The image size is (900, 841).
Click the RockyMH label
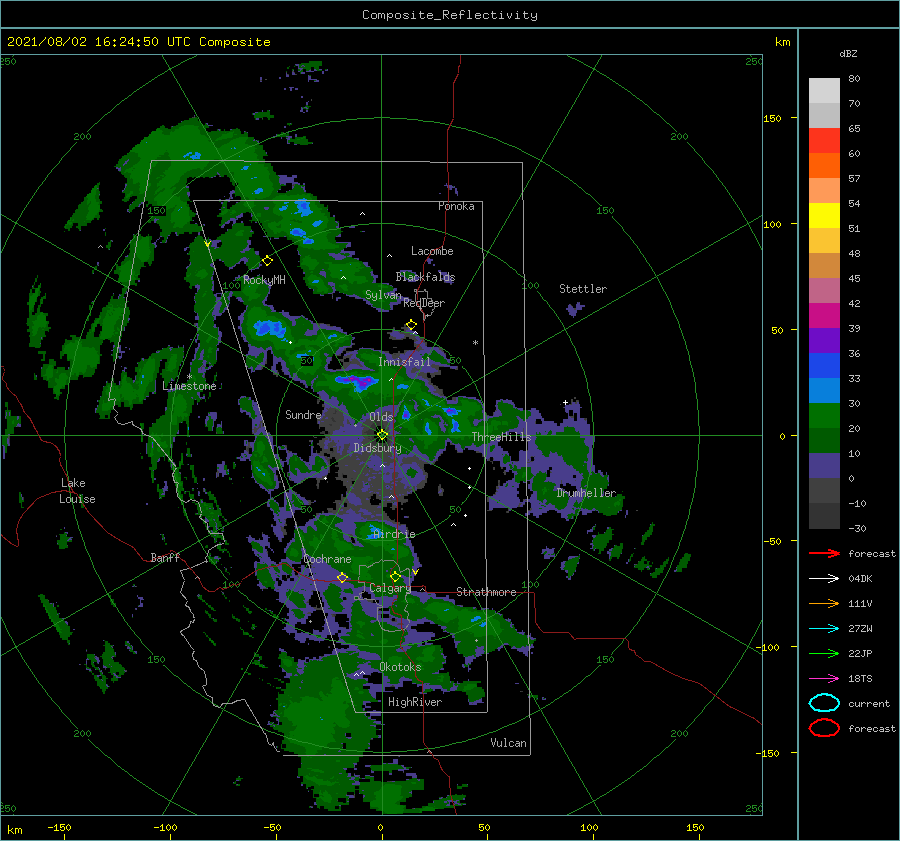click(264, 280)
